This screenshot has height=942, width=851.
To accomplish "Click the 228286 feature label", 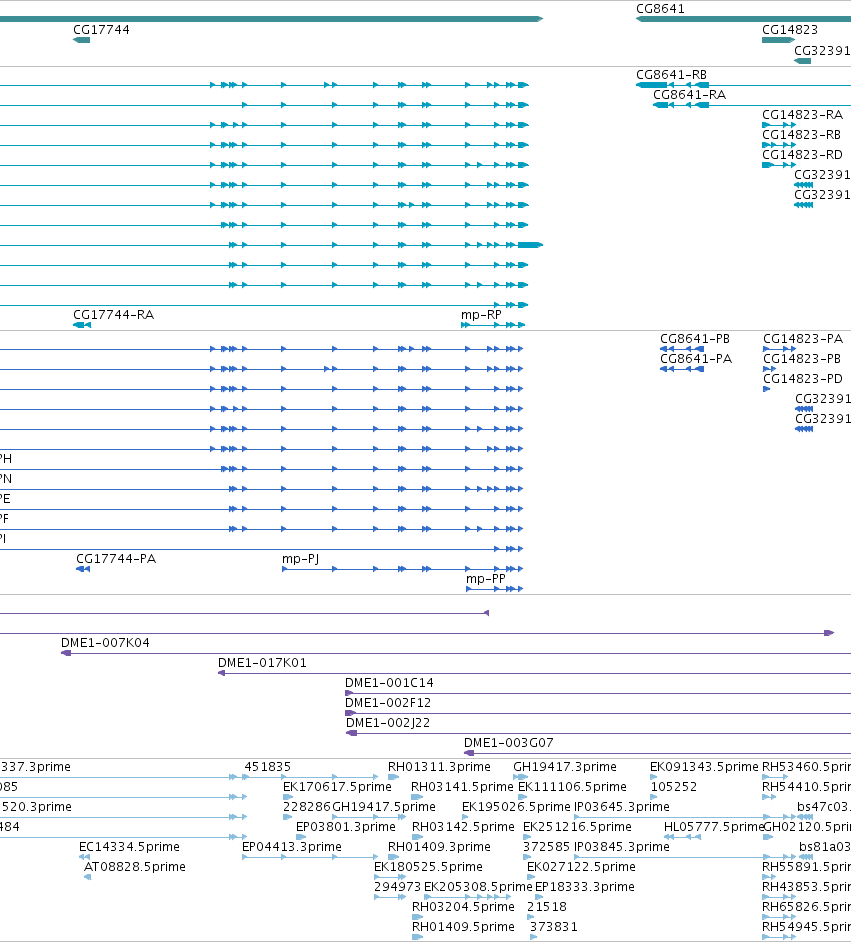I will 307,806.
